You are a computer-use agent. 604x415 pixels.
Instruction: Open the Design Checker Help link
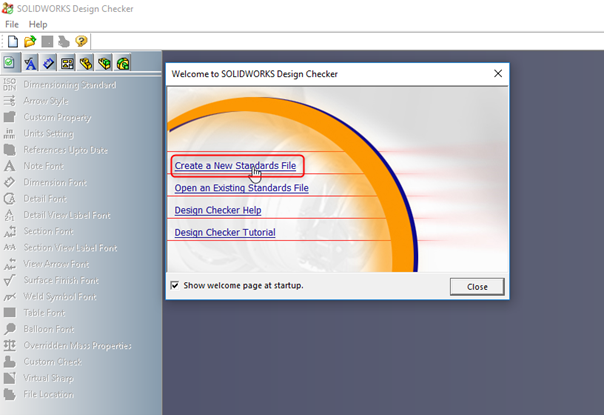tap(218, 210)
